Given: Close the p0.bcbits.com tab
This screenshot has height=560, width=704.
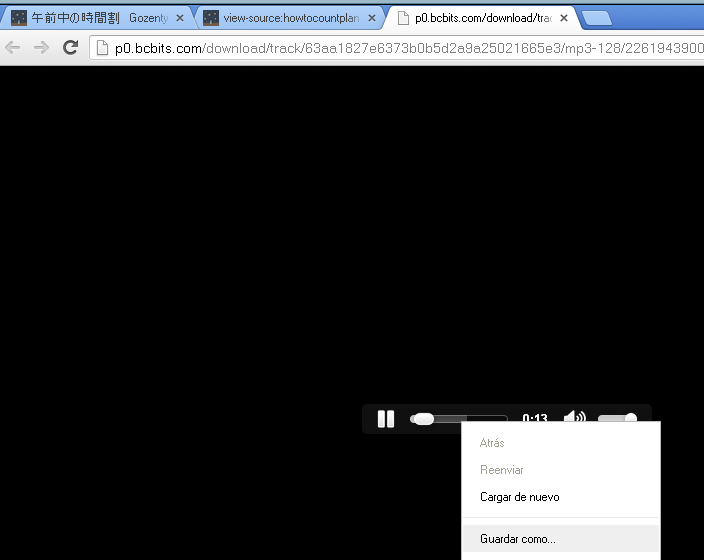Looking at the screenshot, I should click(x=564, y=18).
